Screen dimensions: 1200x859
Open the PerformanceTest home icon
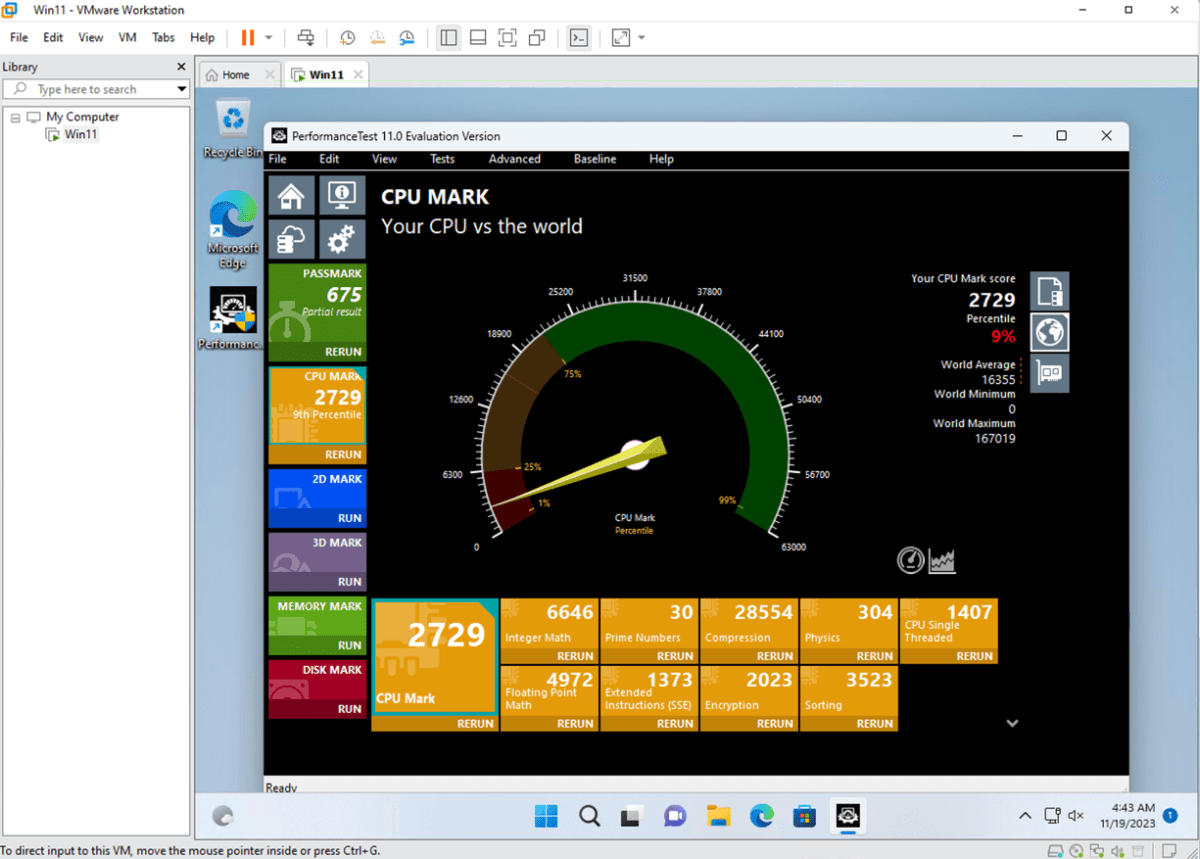point(291,196)
